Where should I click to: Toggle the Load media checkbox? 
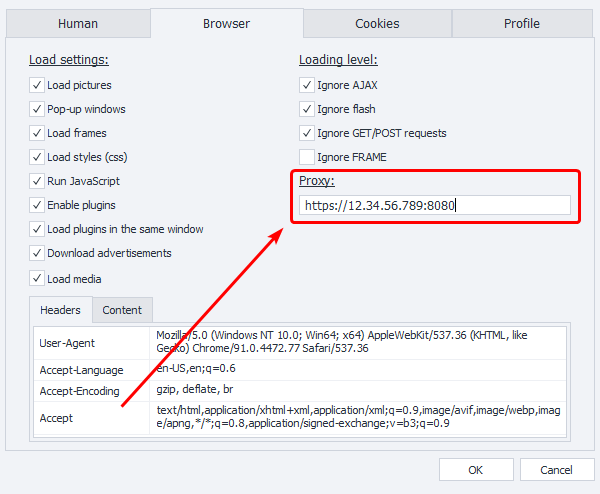pyautogui.click(x=37, y=279)
